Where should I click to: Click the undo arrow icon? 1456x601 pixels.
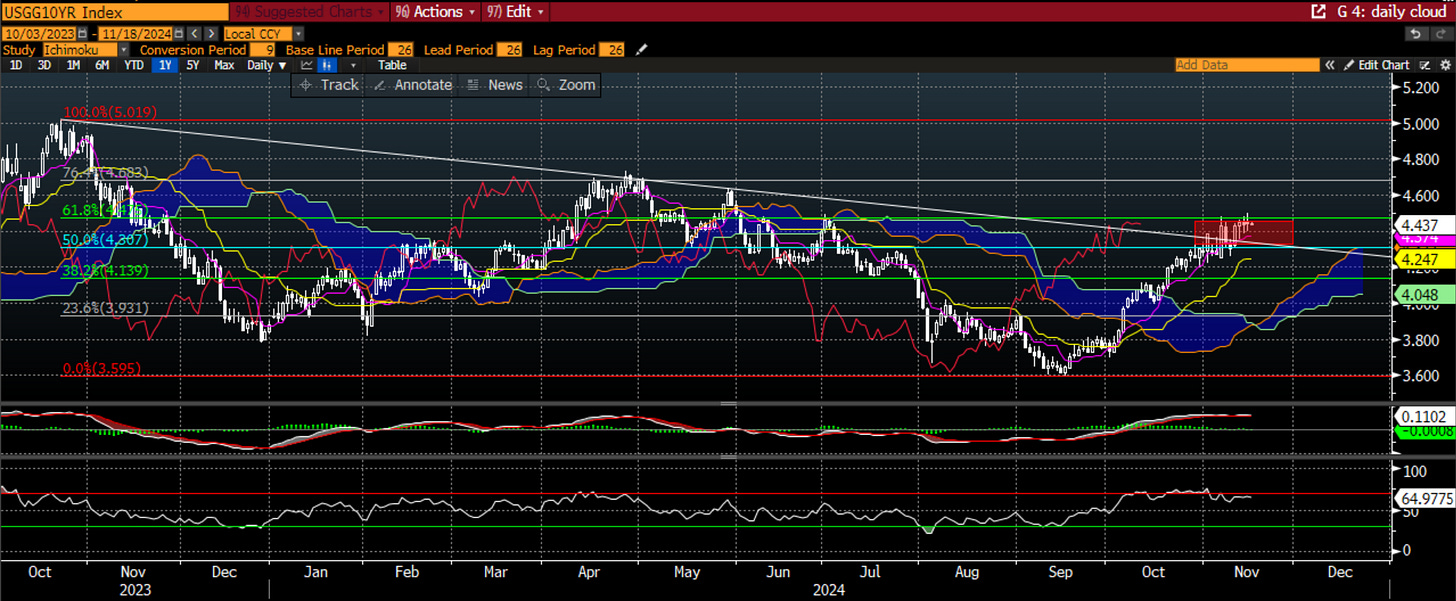(1416, 34)
